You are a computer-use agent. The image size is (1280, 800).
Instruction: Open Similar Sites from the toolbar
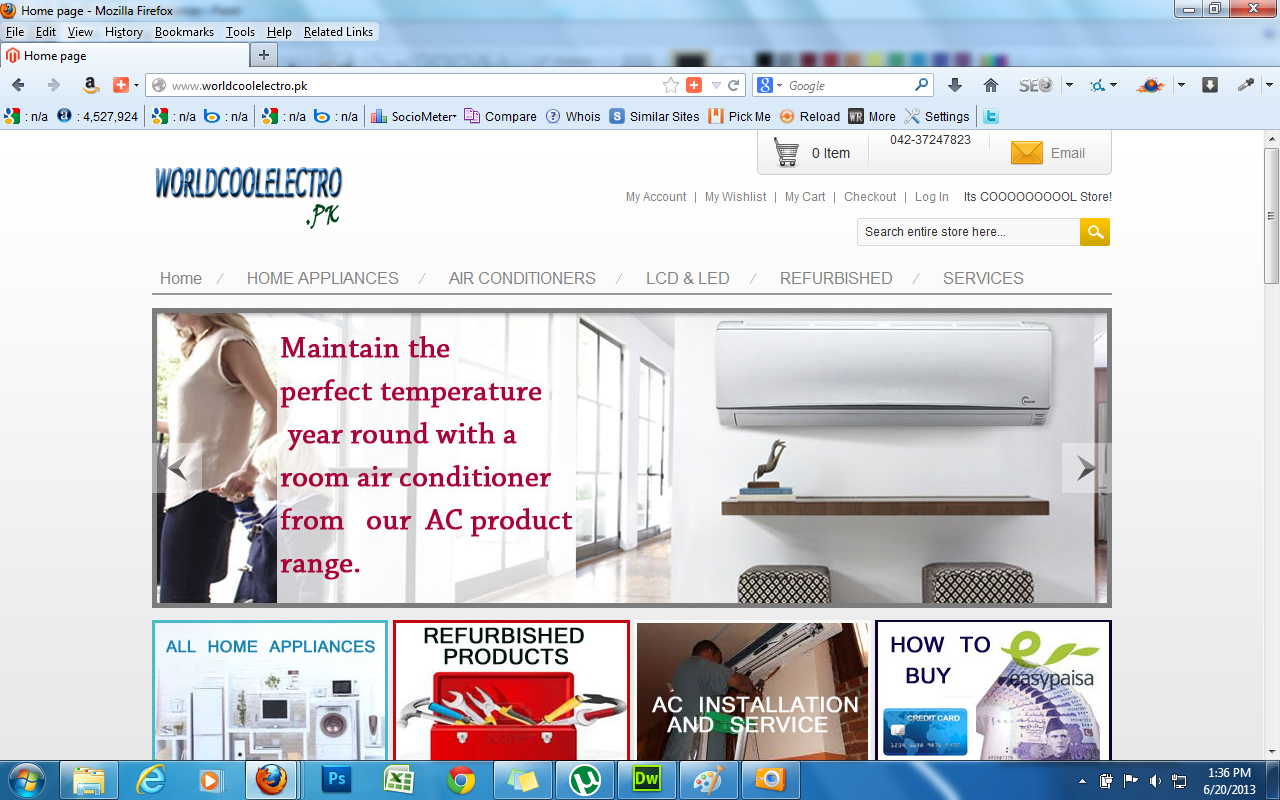pos(654,116)
